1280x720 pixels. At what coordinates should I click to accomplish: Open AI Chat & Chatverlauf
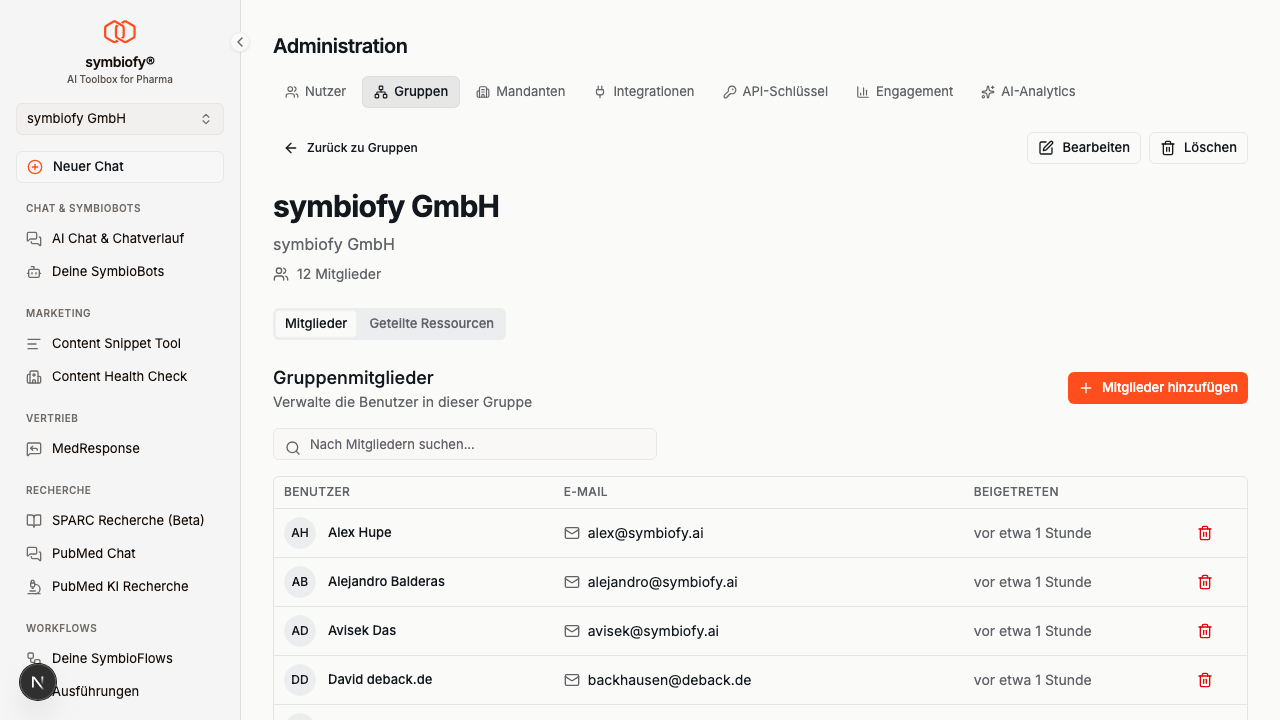pos(120,239)
